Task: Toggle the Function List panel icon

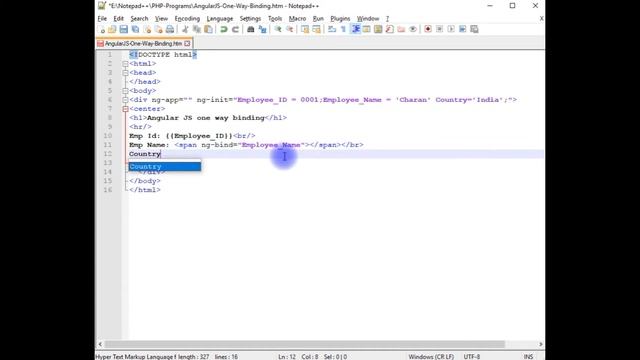Action: [389, 29]
